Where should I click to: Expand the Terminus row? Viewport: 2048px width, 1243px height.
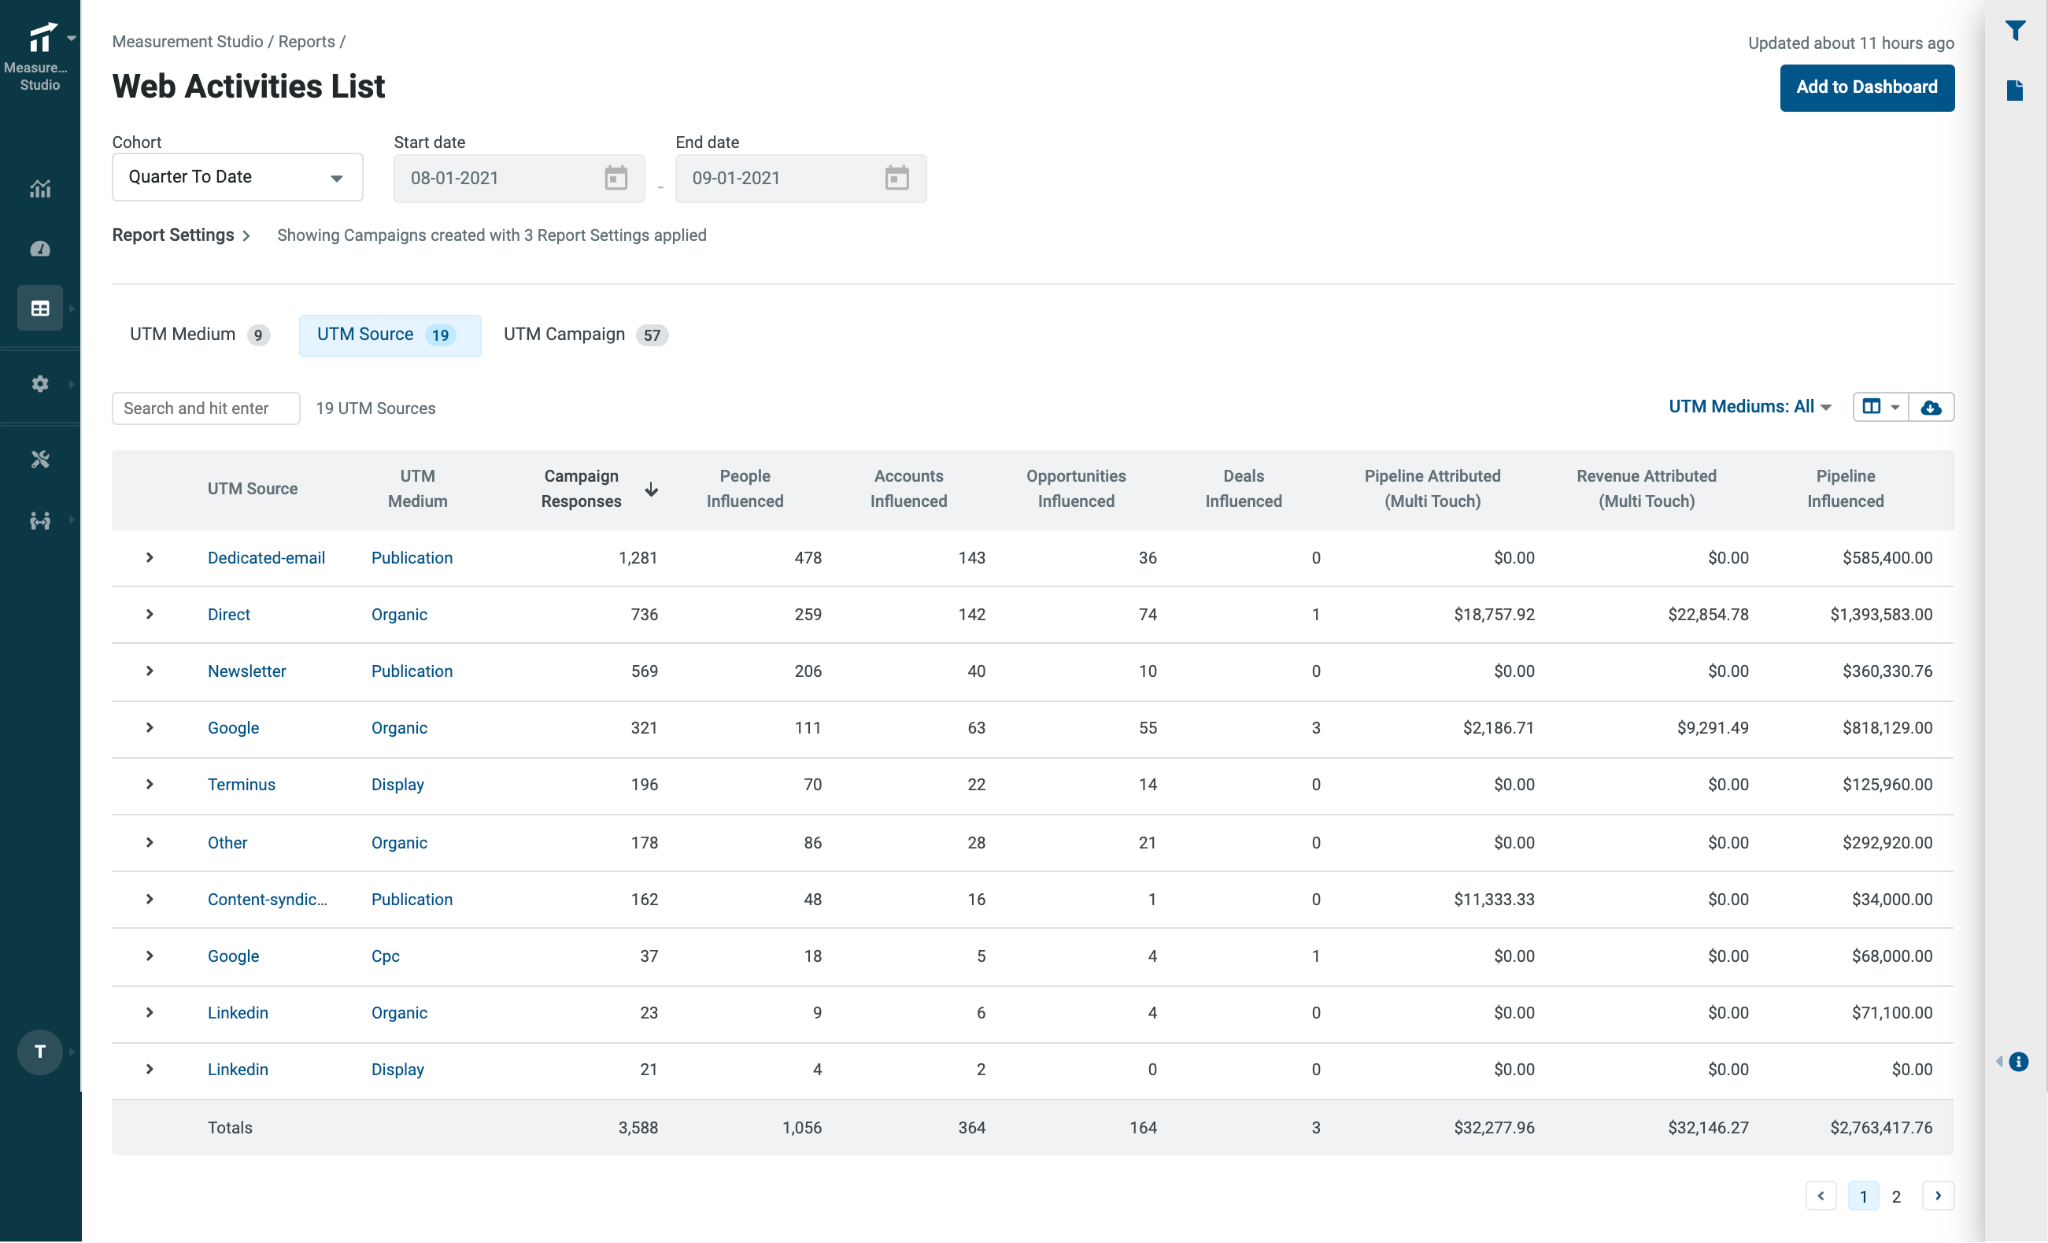(150, 785)
